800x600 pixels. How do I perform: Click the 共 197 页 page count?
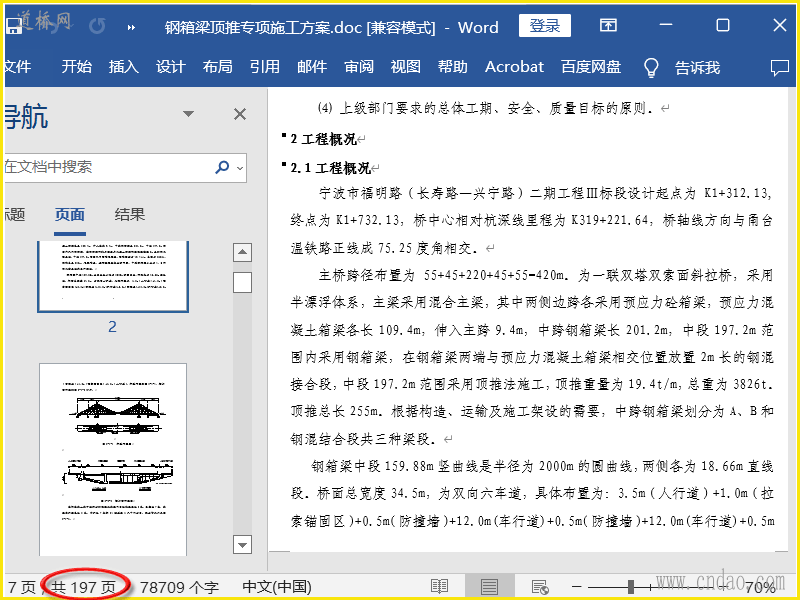[x=84, y=587]
